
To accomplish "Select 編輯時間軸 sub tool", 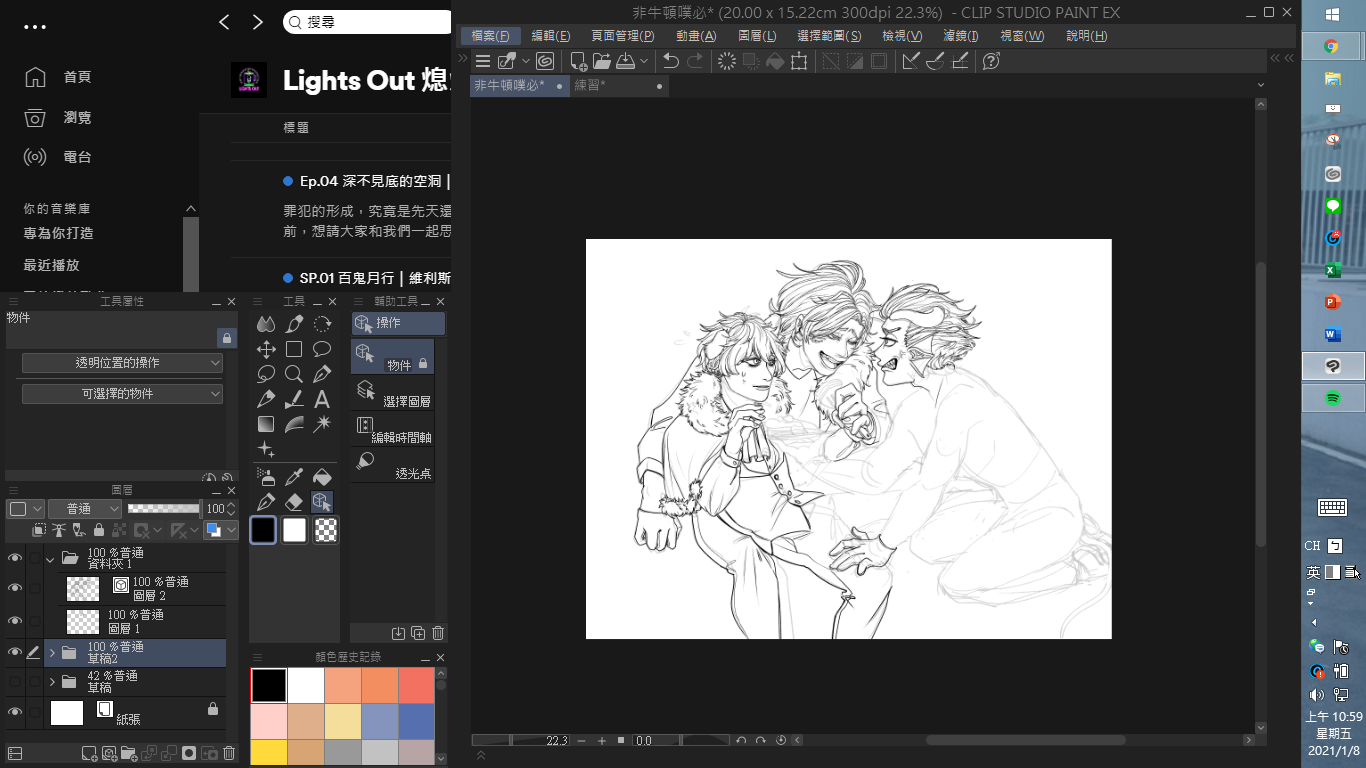I will click(393, 429).
